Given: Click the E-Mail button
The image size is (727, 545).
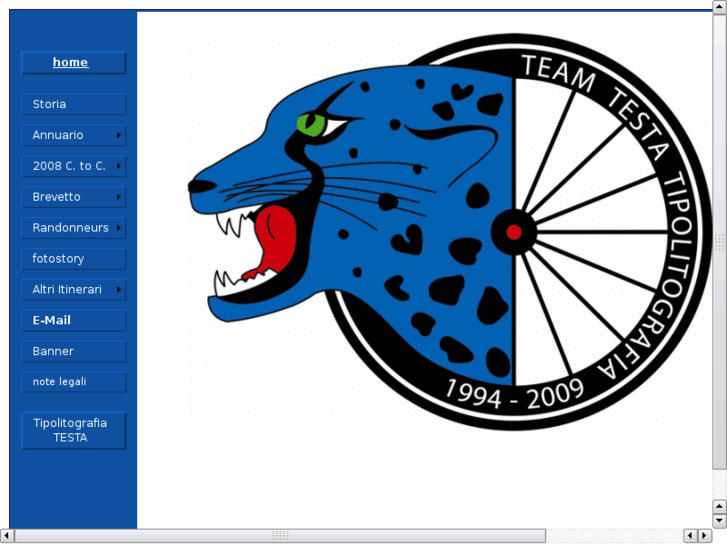Looking at the screenshot, I should (x=73, y=321).
